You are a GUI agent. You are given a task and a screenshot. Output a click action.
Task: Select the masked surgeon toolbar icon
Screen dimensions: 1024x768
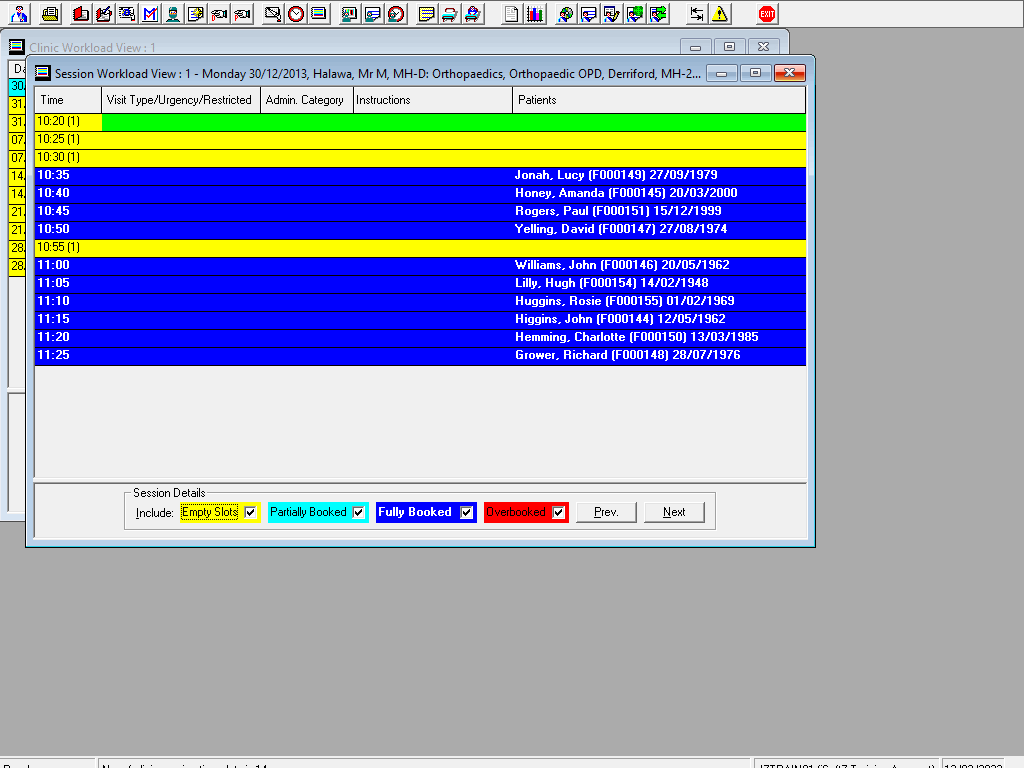tap(173, 14)
